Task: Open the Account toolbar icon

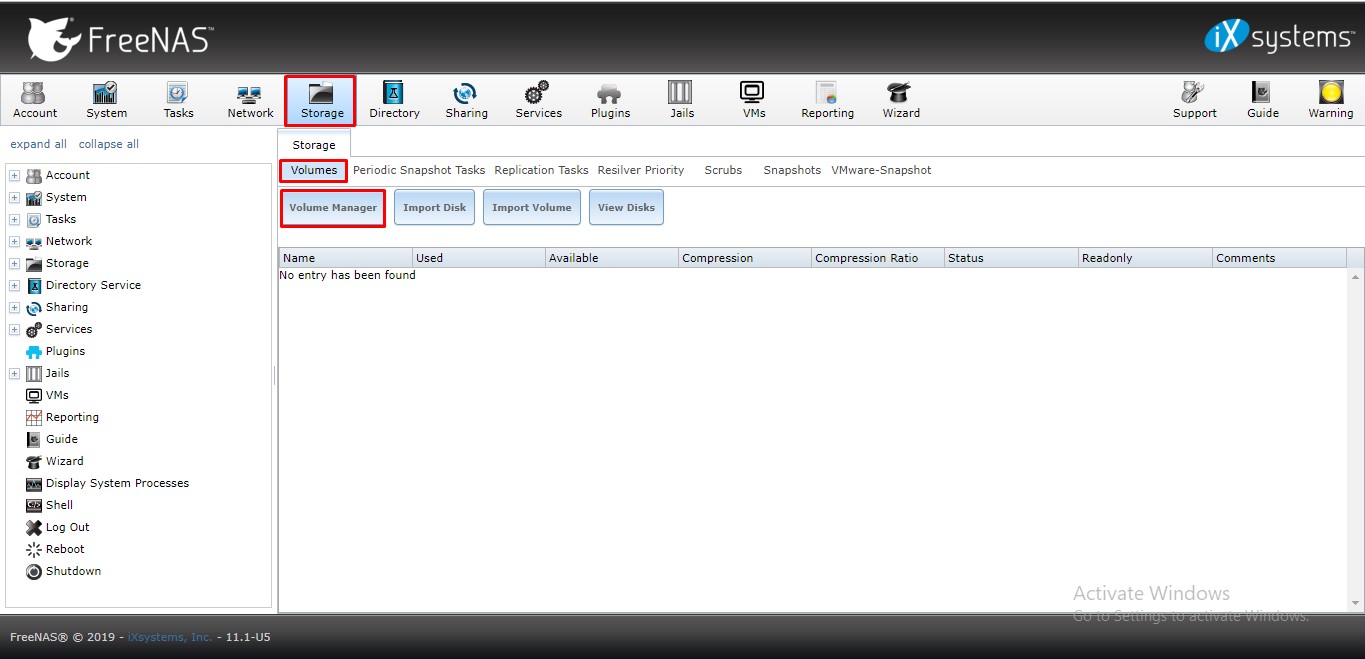Action: point(35,101)
